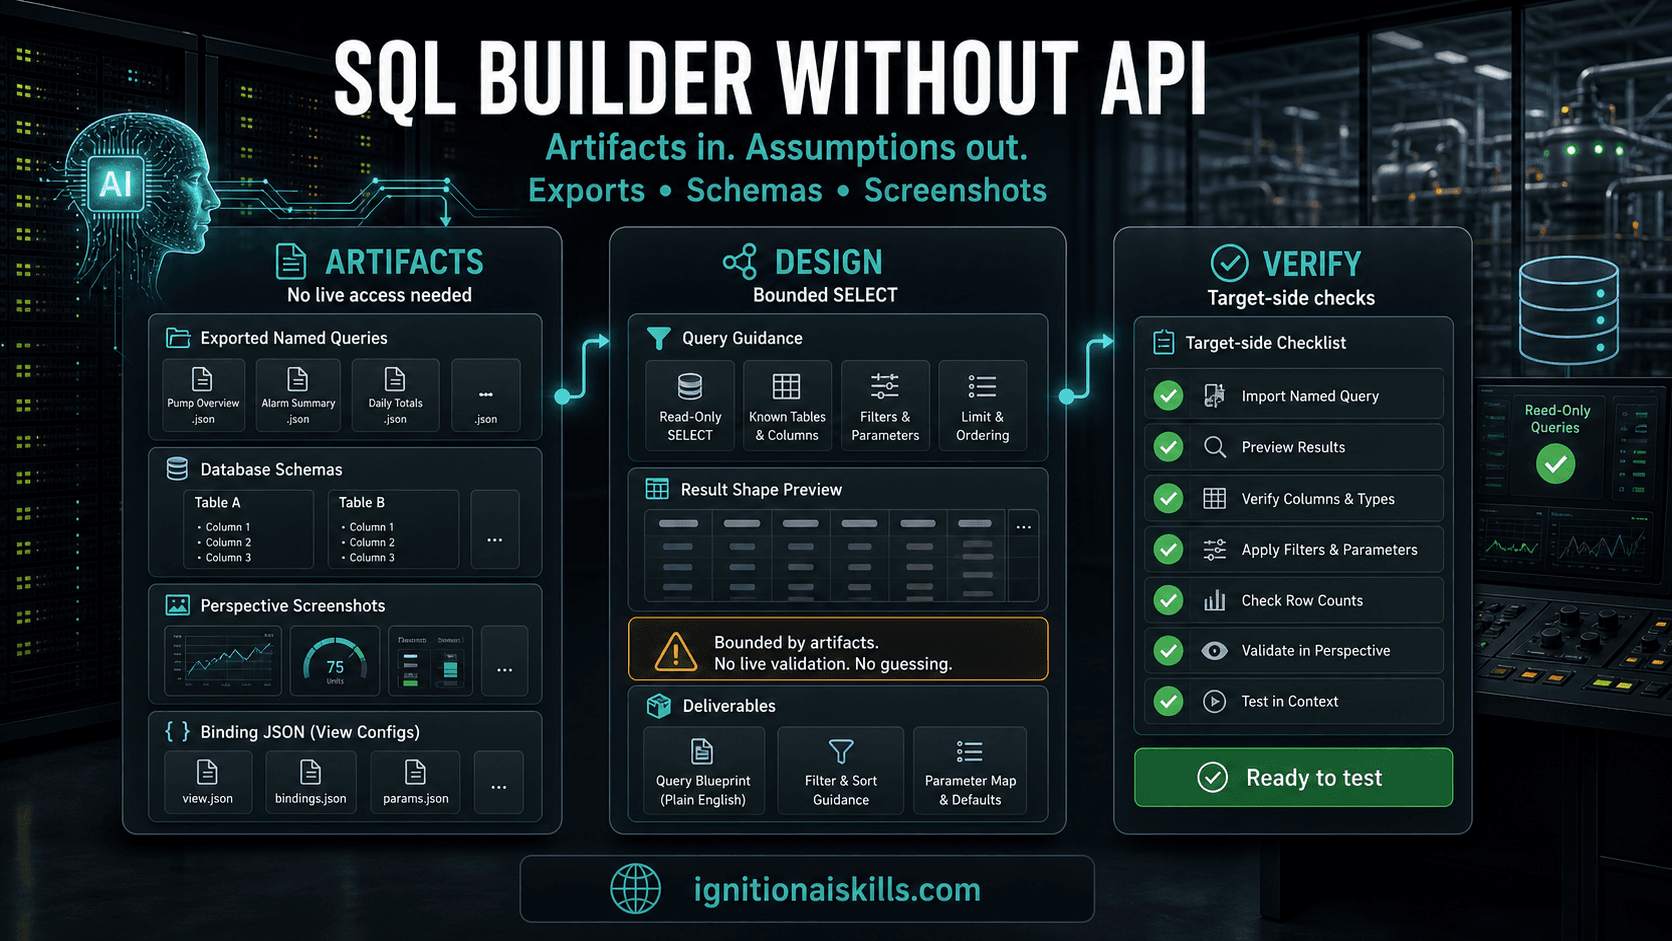The width and height of the screenshot is (1672, 941).
Task: Expand more tables ellipsis in Database Schemas
Action: tap(495, 530)
